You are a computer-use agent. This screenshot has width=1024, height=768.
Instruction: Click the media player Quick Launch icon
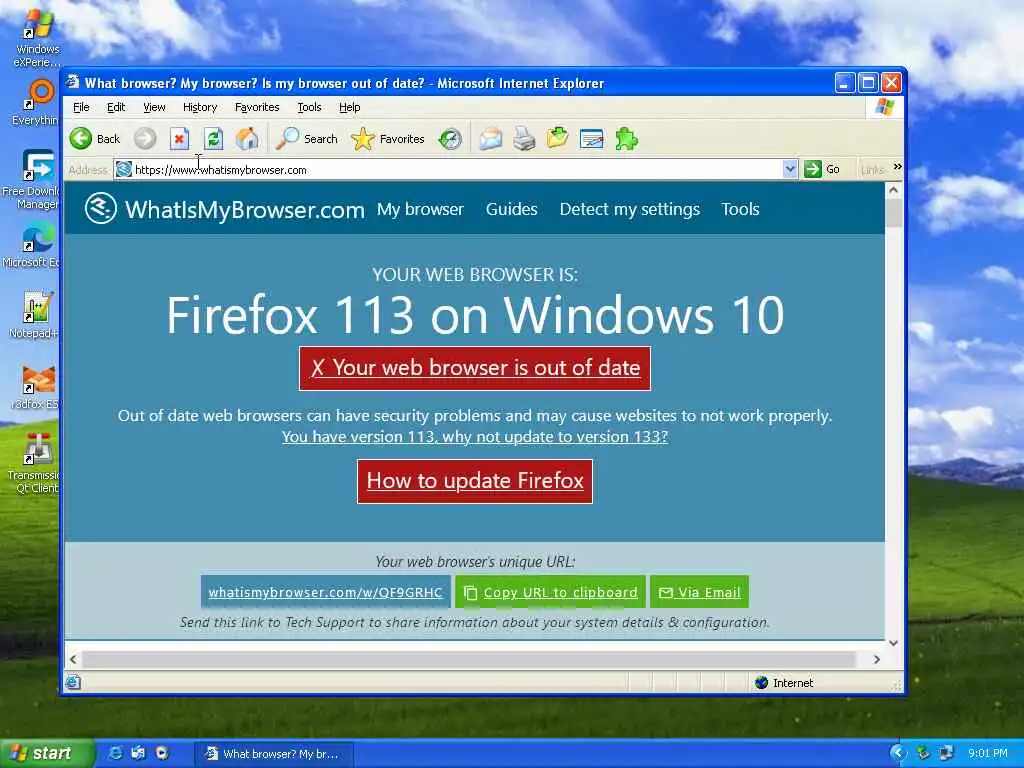(x=162, y=753)
